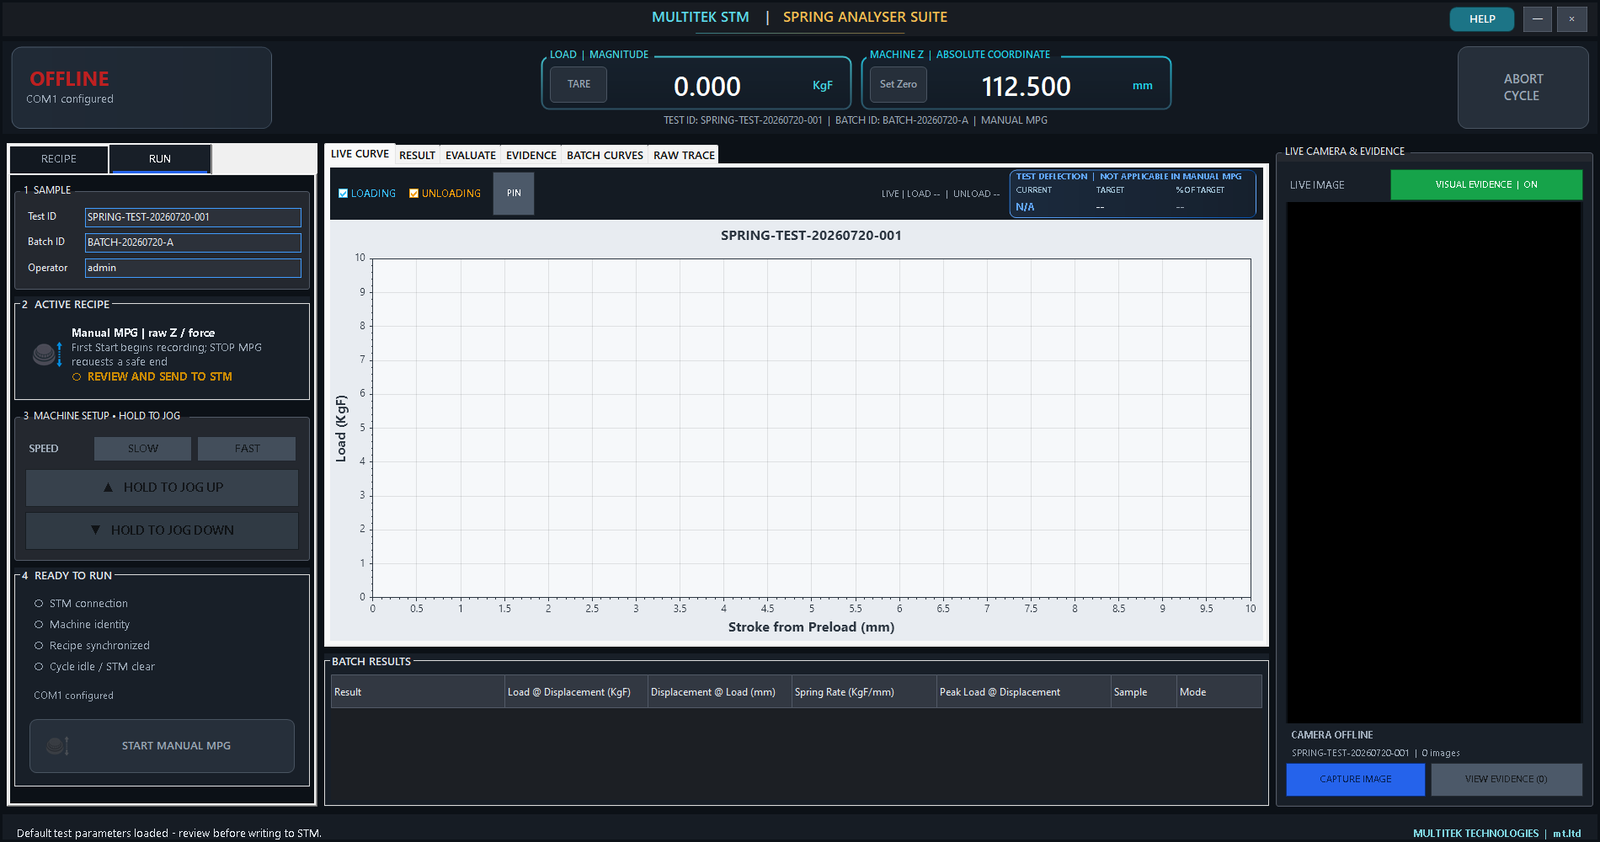Click the live camera image preview area
Image resolution: width=1600 pixels, height=842 pixels.
pyautogui.click(x=1434, y=462)
